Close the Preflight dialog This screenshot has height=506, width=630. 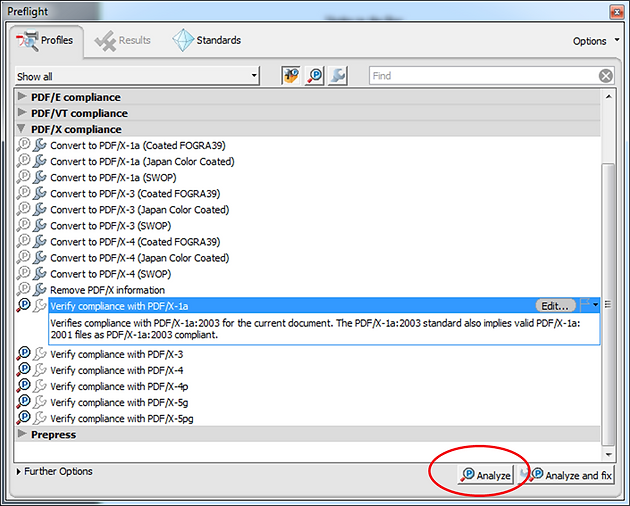pyautogui.click(x=617, y=12)
